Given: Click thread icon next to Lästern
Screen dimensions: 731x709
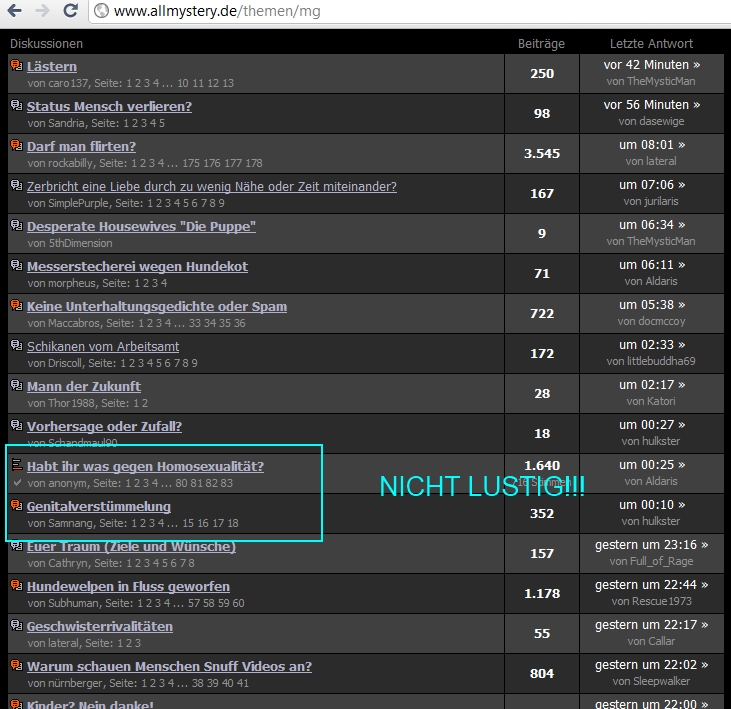Looking at the screenshot, I should tap(16, 65).
